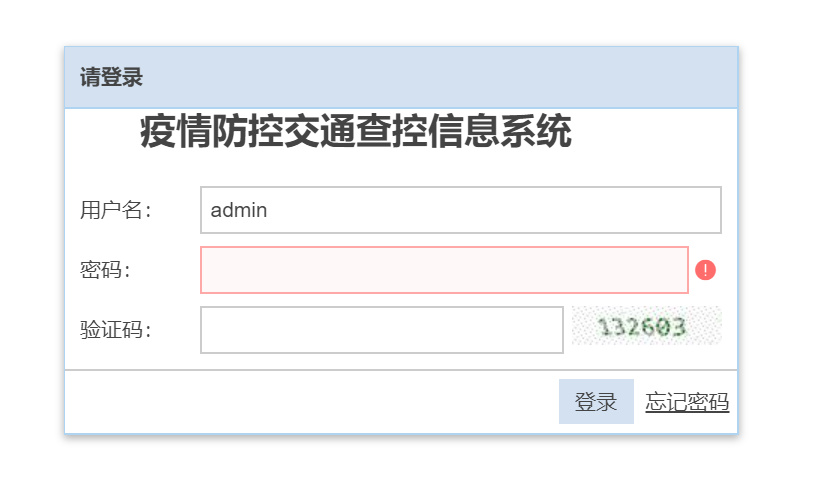815x495 pixels.
Task: Click the empty 验证码 input box
Action: [382, 330]
